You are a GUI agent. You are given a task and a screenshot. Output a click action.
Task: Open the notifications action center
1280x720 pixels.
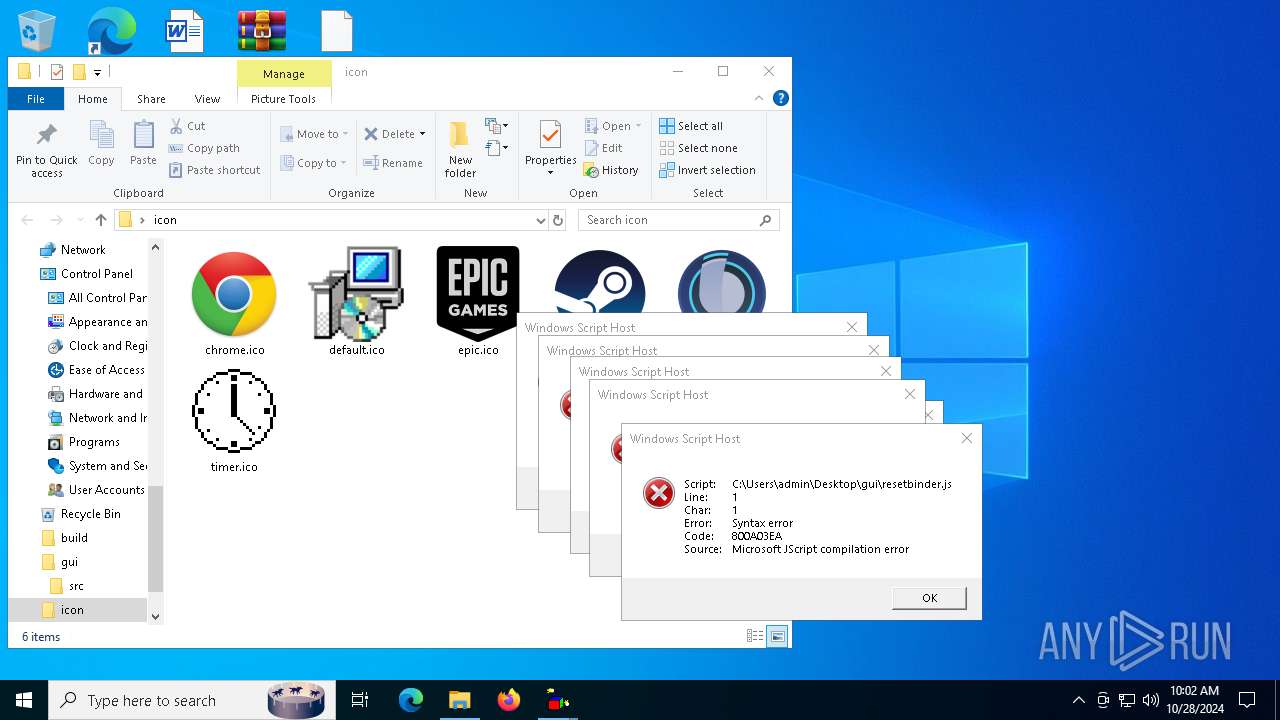(x=1247, y=700)
